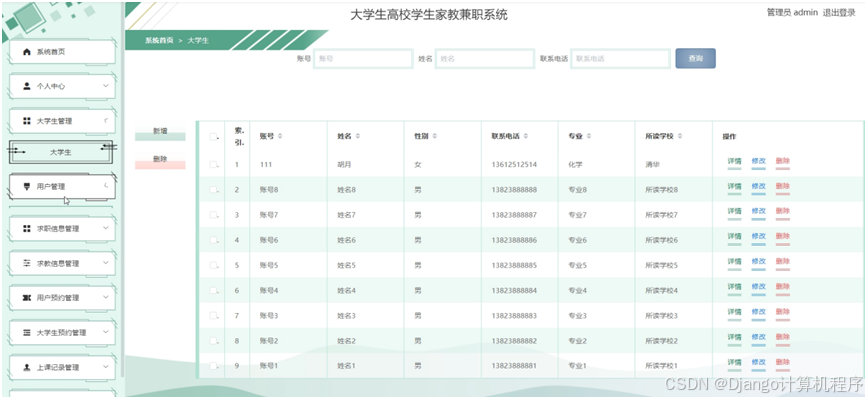The image size is (867, 399).
Task: Open 系统首页 in the sidebar
Action: (62, 52)
